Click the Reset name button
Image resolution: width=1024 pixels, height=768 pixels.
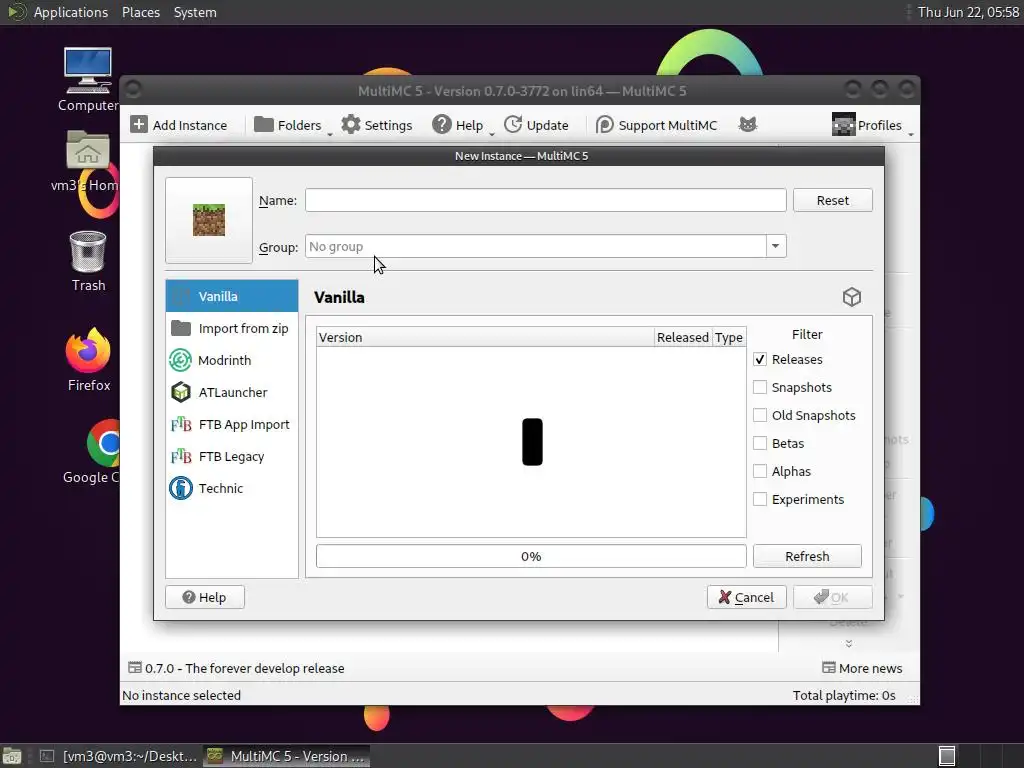point(833,200)
